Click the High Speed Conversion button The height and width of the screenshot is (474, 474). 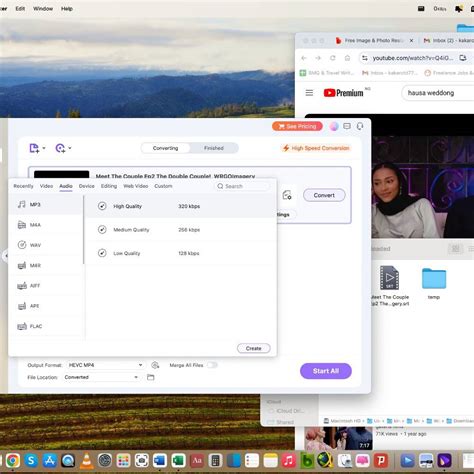click(316, 148)
